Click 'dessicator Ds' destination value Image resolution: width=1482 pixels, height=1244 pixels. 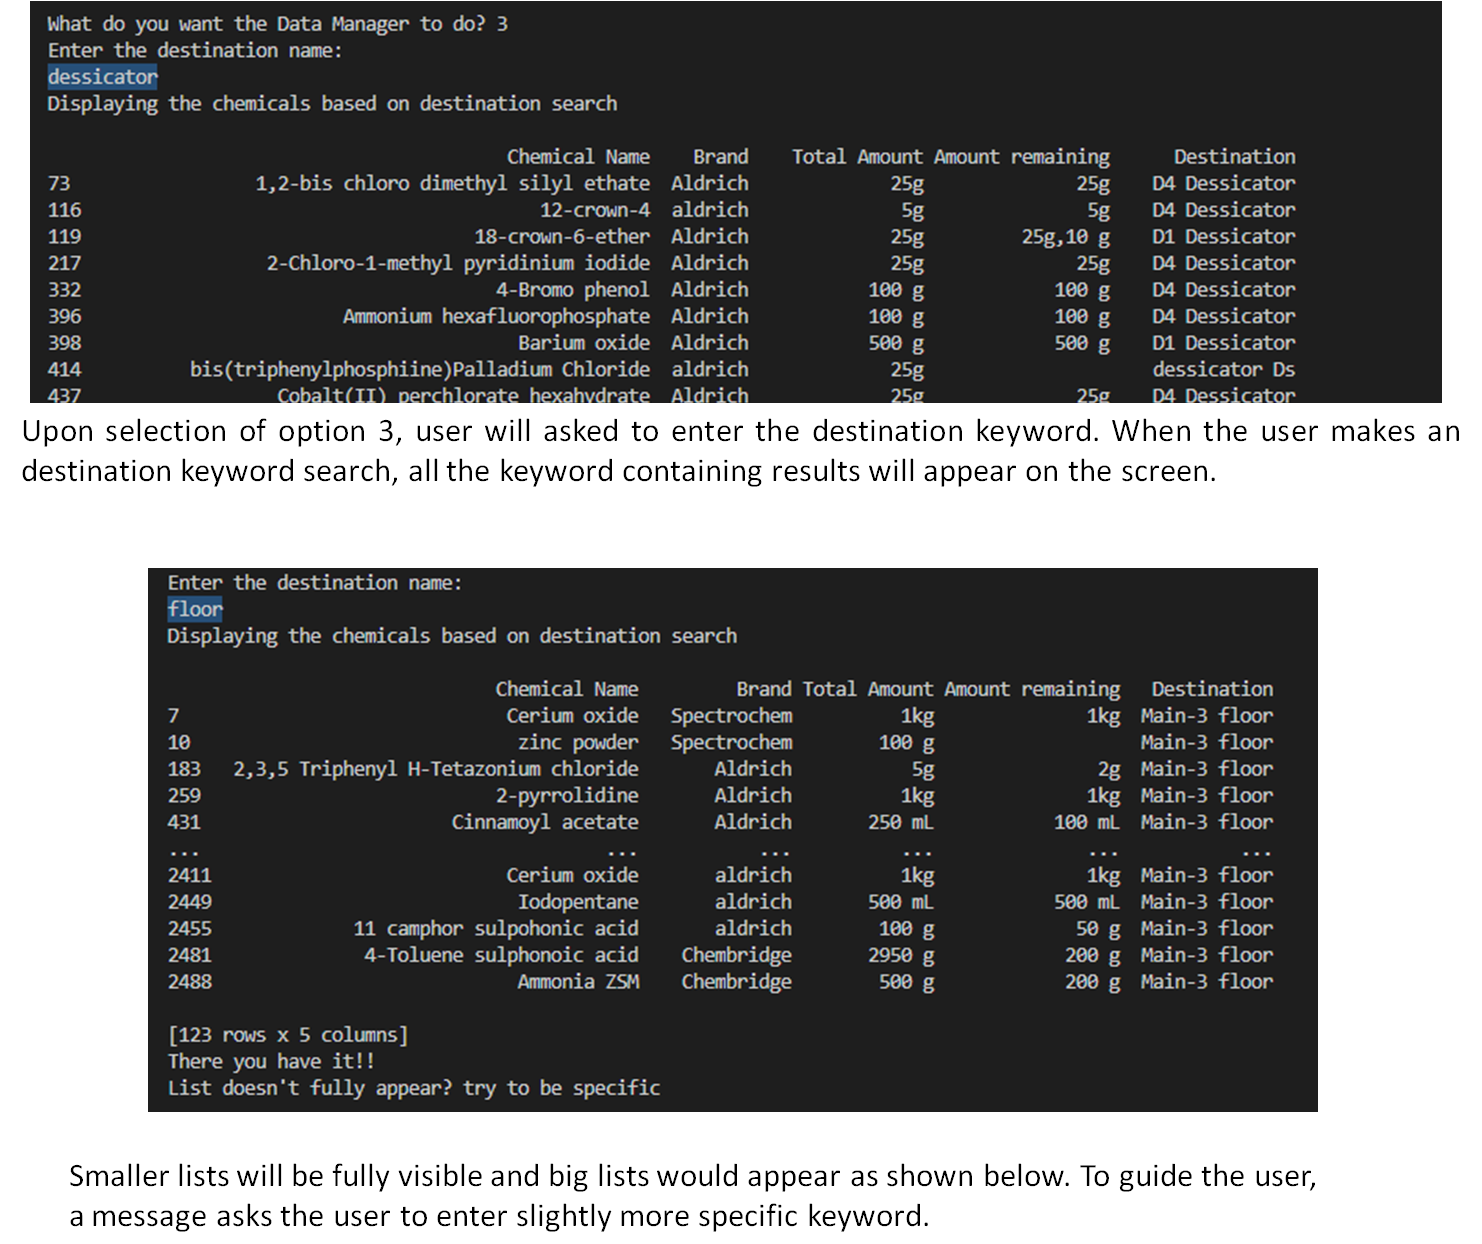point(1224,369)
